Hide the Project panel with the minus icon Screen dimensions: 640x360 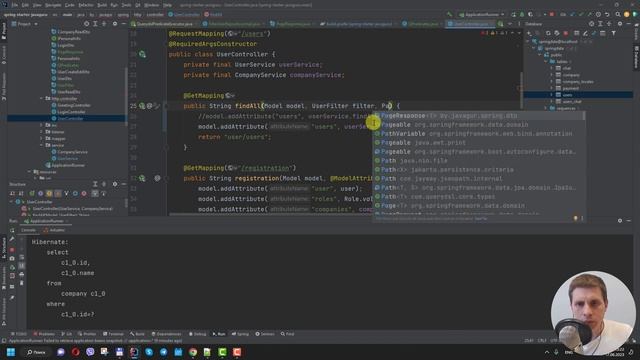point(124,24)
